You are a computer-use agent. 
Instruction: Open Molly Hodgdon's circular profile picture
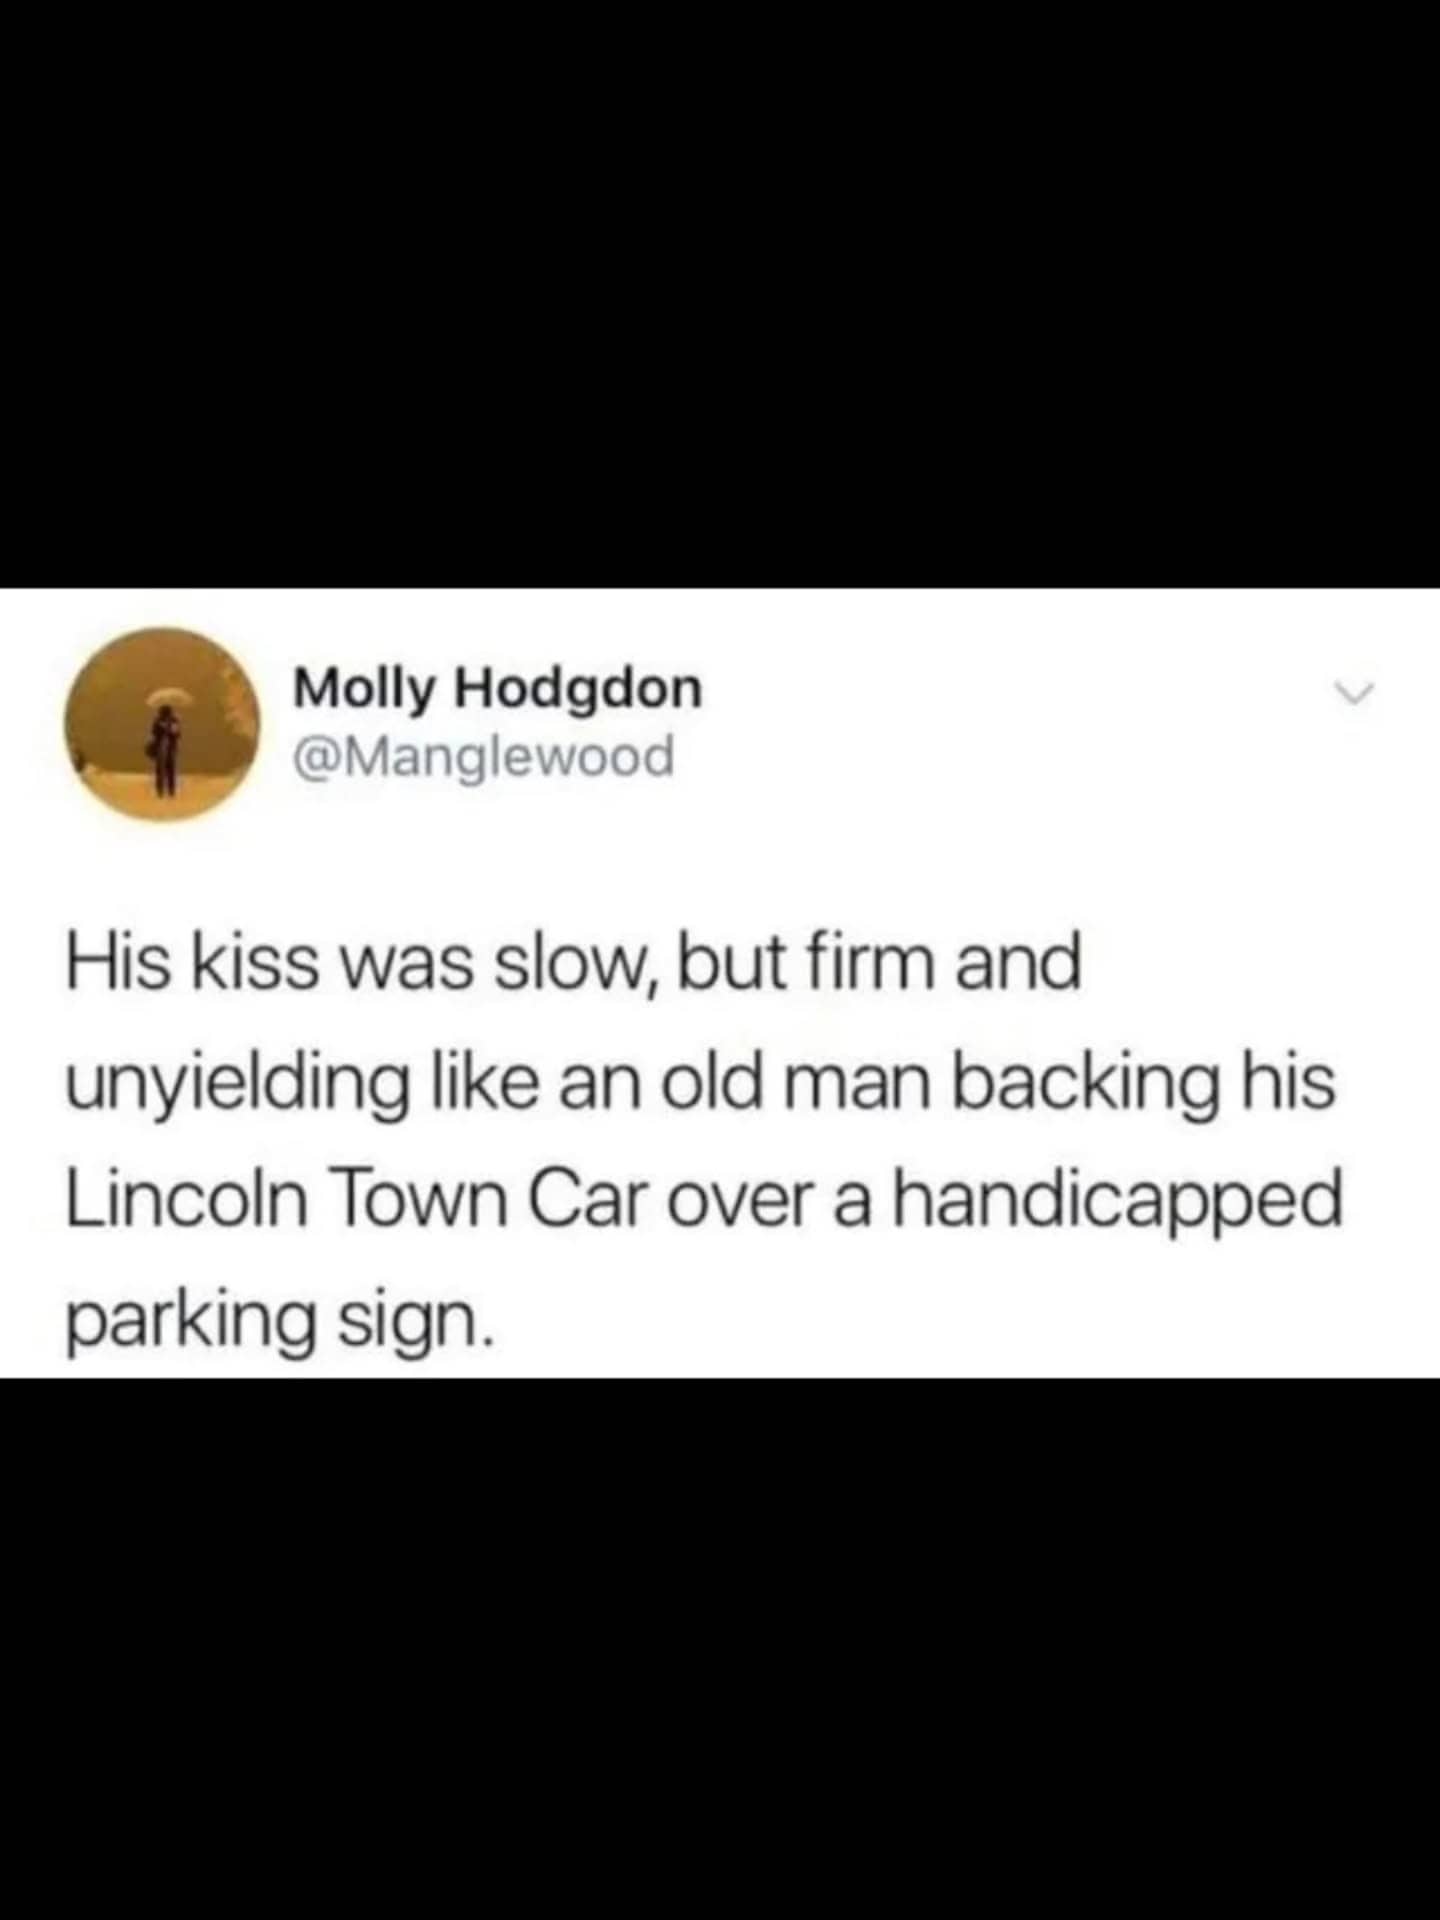163,725
